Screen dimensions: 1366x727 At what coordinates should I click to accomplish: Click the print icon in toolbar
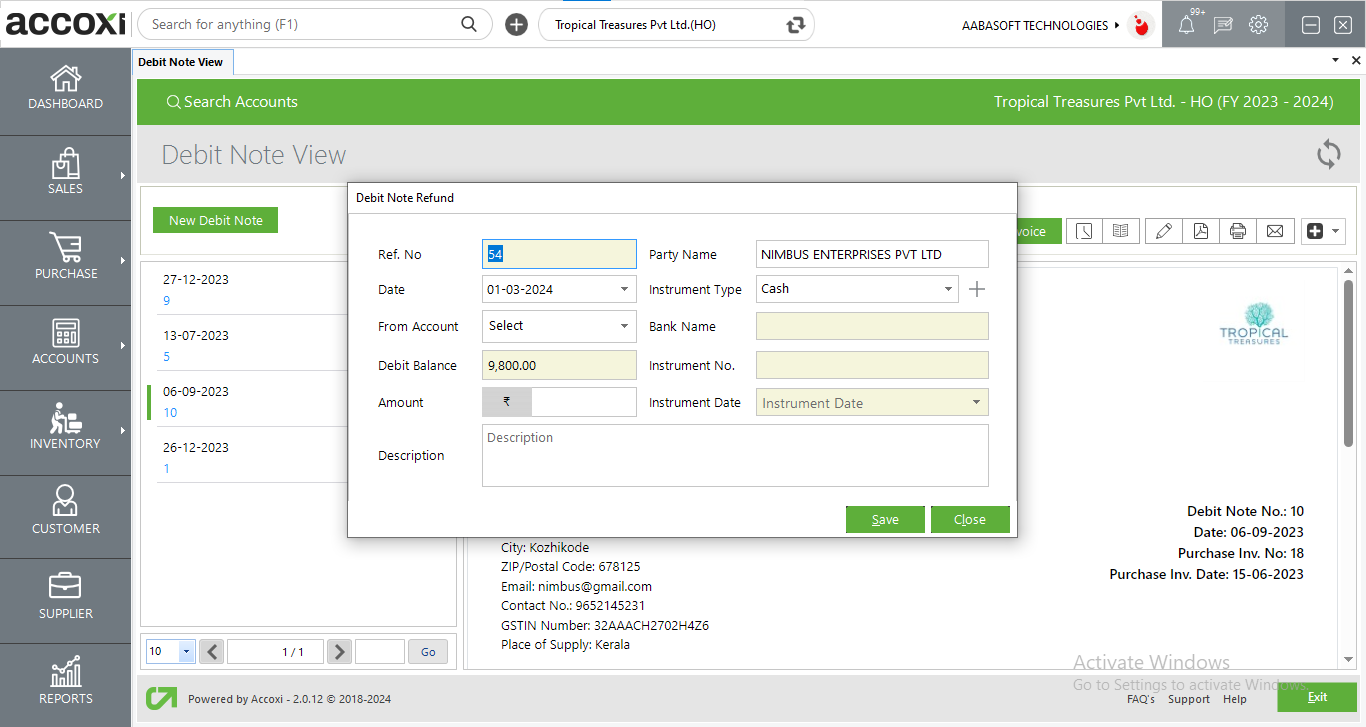tap(1237, 231)
